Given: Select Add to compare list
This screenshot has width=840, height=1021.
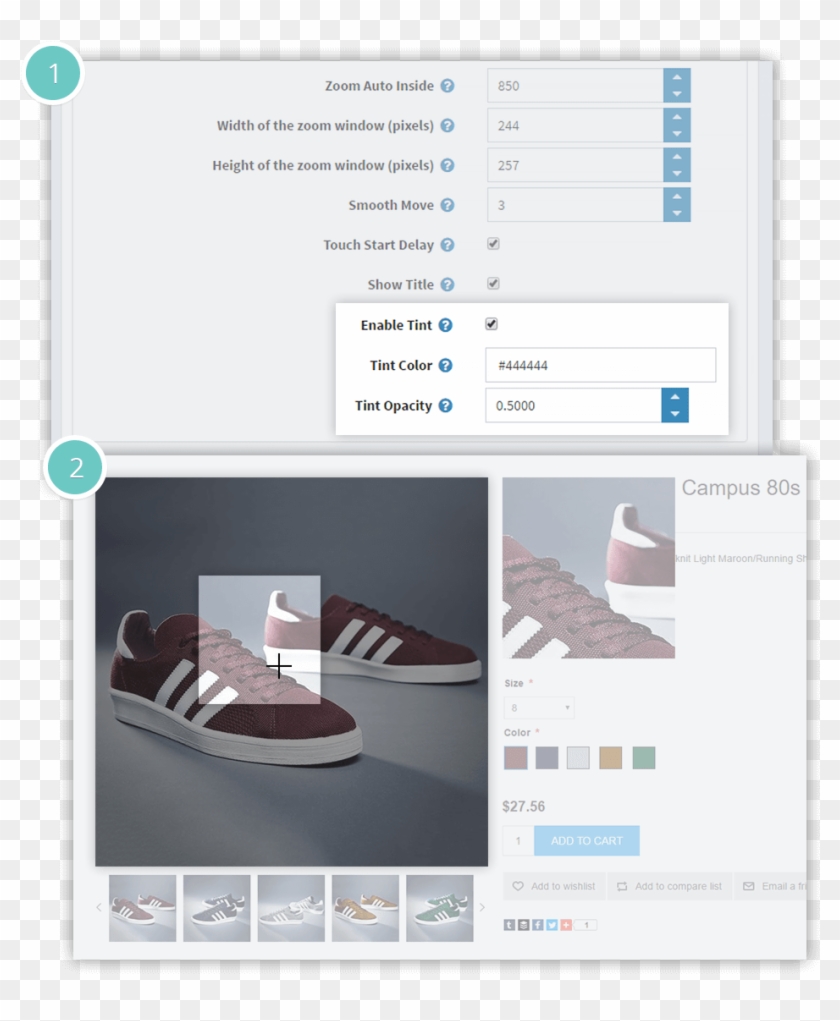Looking at the screenshot, I should click(x=669, y=885).
